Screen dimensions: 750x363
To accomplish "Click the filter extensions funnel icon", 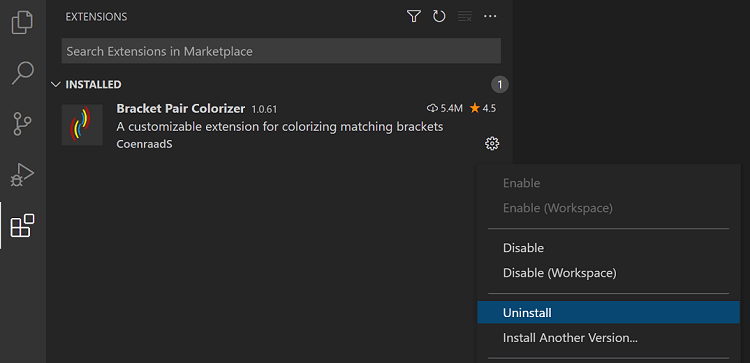I will coord(414,17).
